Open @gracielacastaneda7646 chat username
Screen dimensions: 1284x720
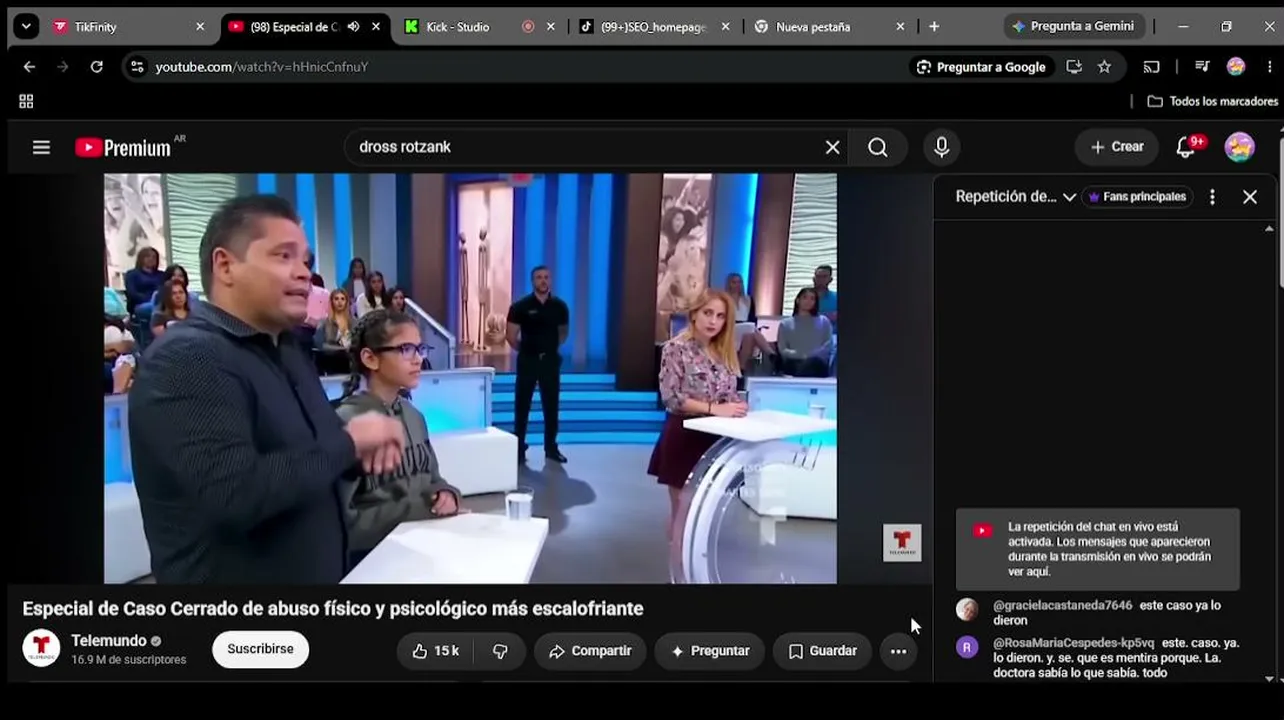click(1063, 605)
